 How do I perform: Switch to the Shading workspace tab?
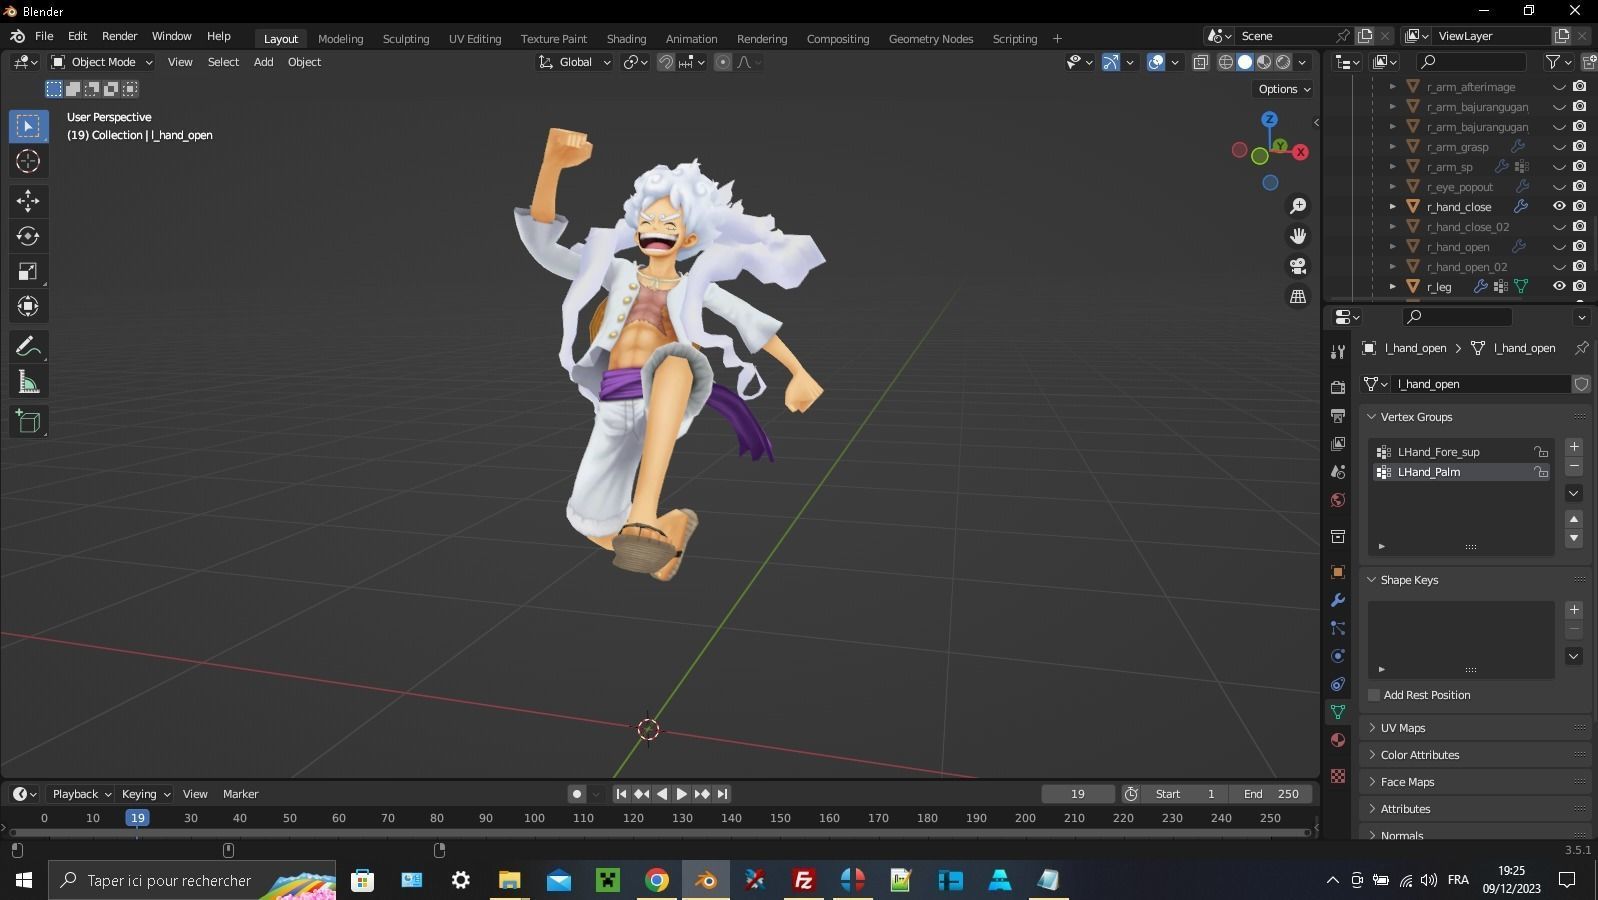click(626, 39)
